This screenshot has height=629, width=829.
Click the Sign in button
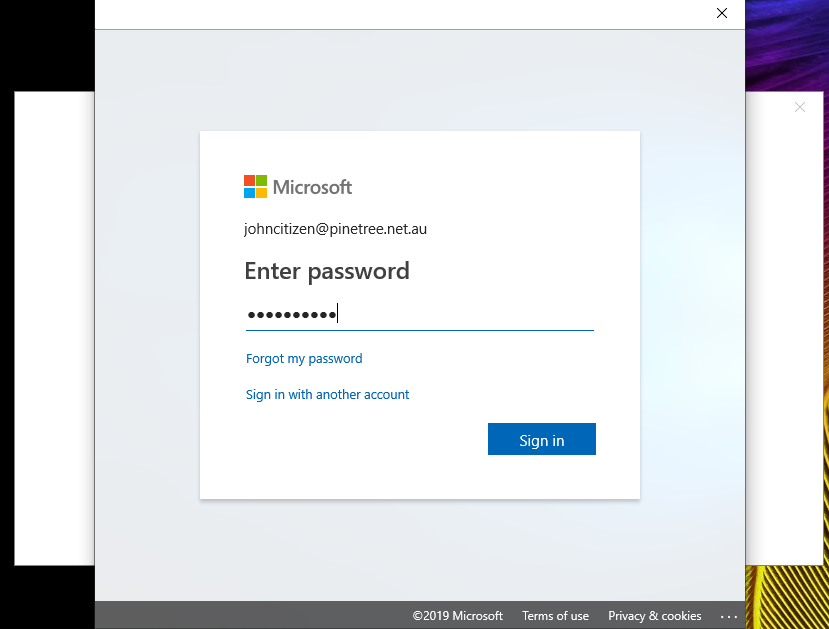541,439
